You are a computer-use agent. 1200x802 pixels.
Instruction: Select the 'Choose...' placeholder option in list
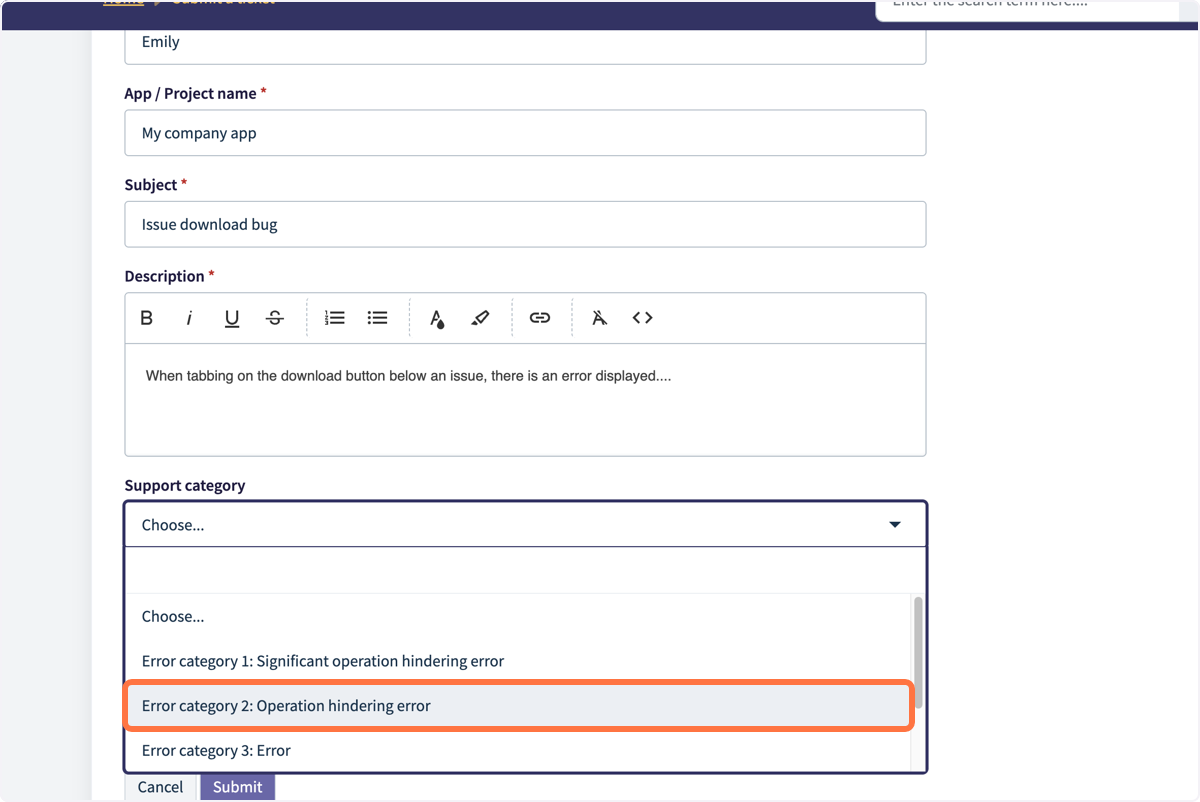tap(517, 617)
